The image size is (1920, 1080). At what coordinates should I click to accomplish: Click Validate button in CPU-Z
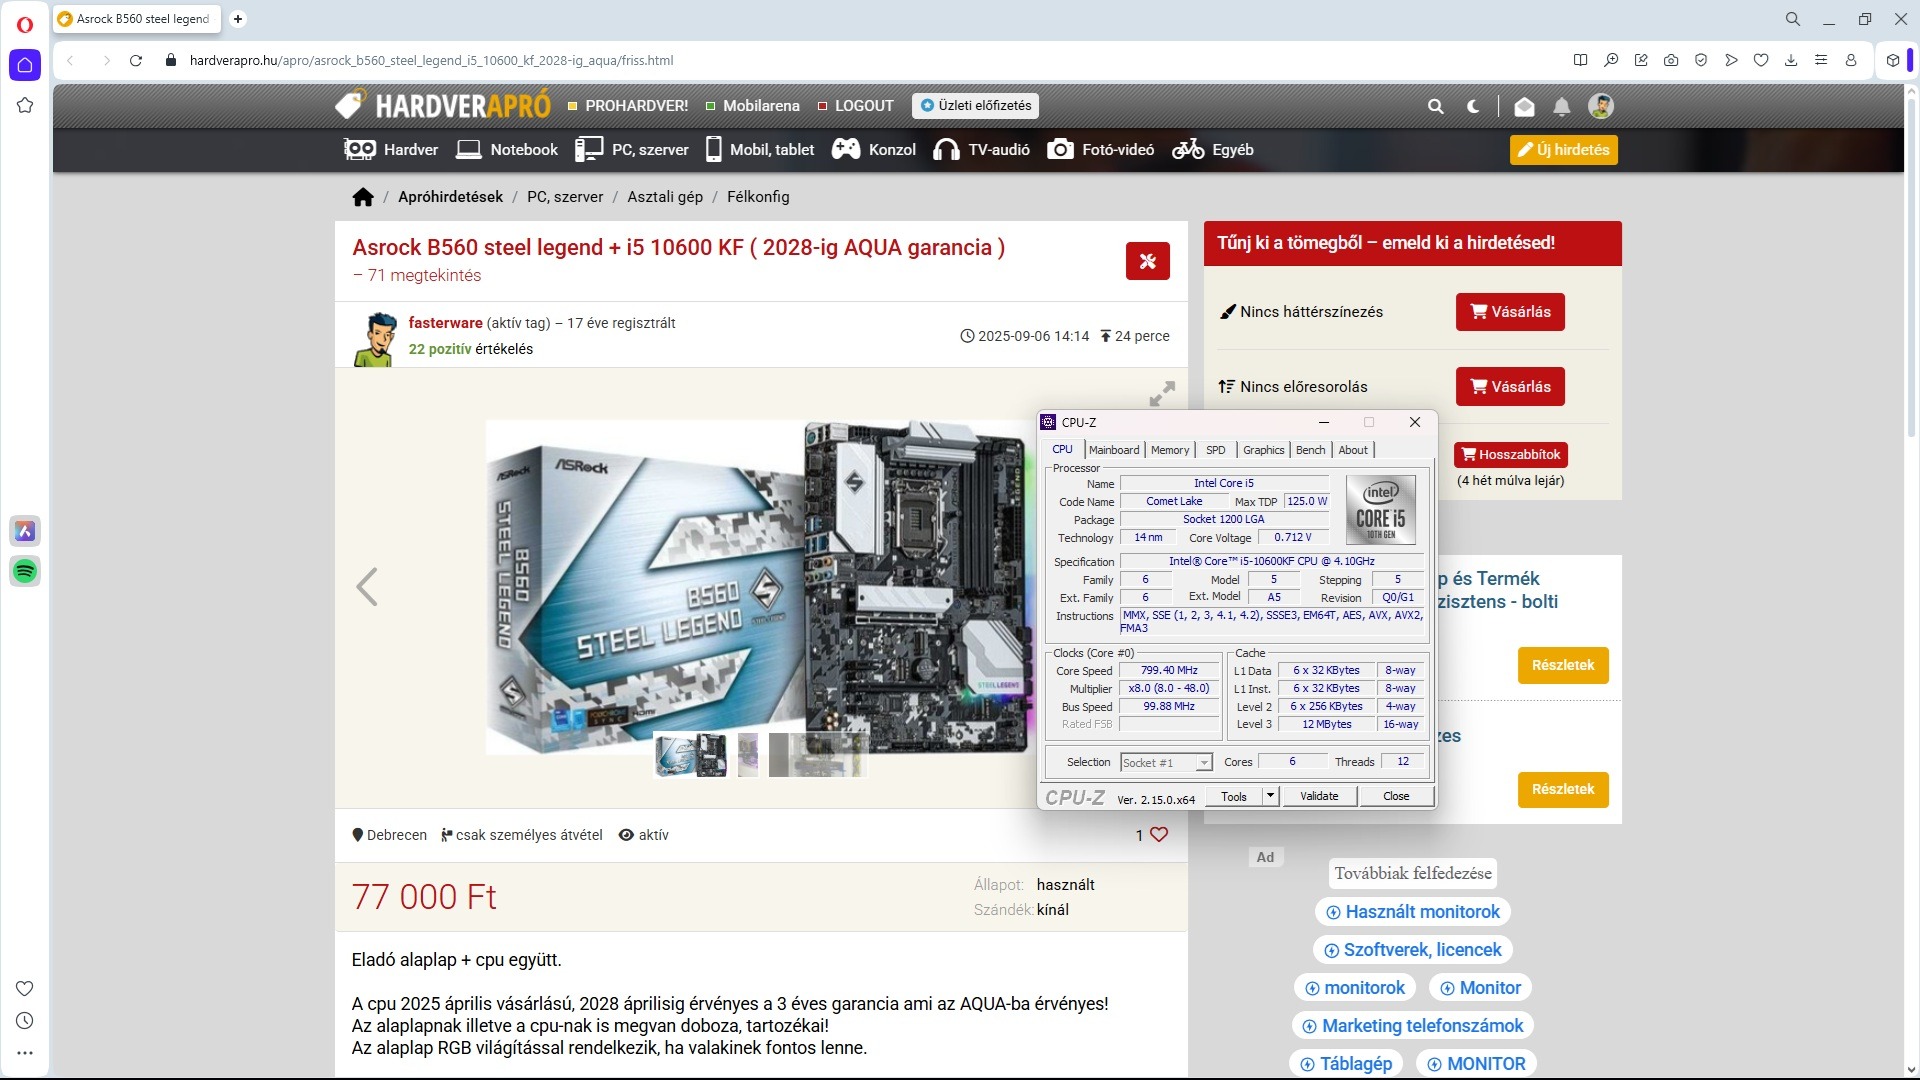coord(1318,796)
